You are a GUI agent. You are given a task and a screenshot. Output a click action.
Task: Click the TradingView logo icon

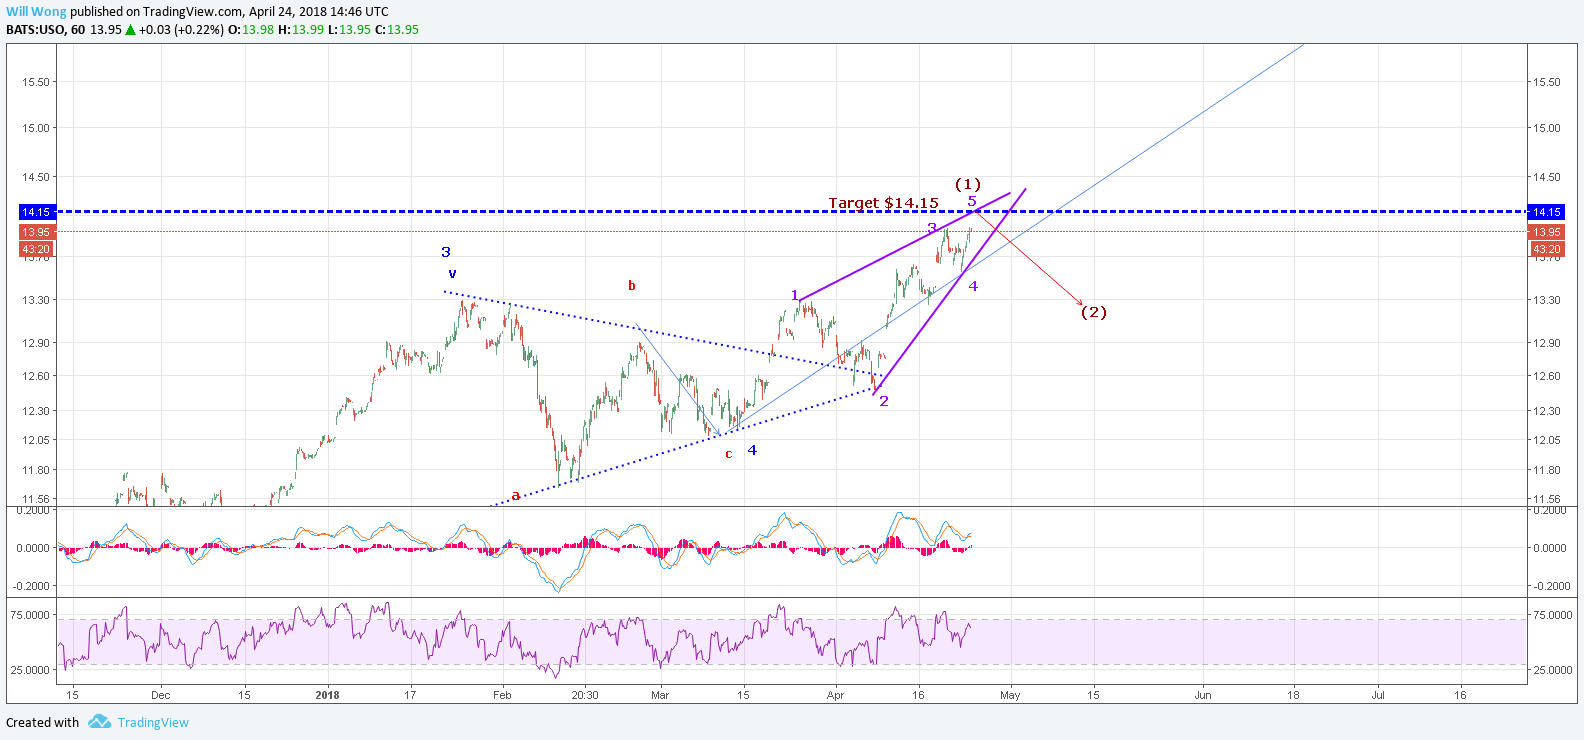tap(99, 722)
